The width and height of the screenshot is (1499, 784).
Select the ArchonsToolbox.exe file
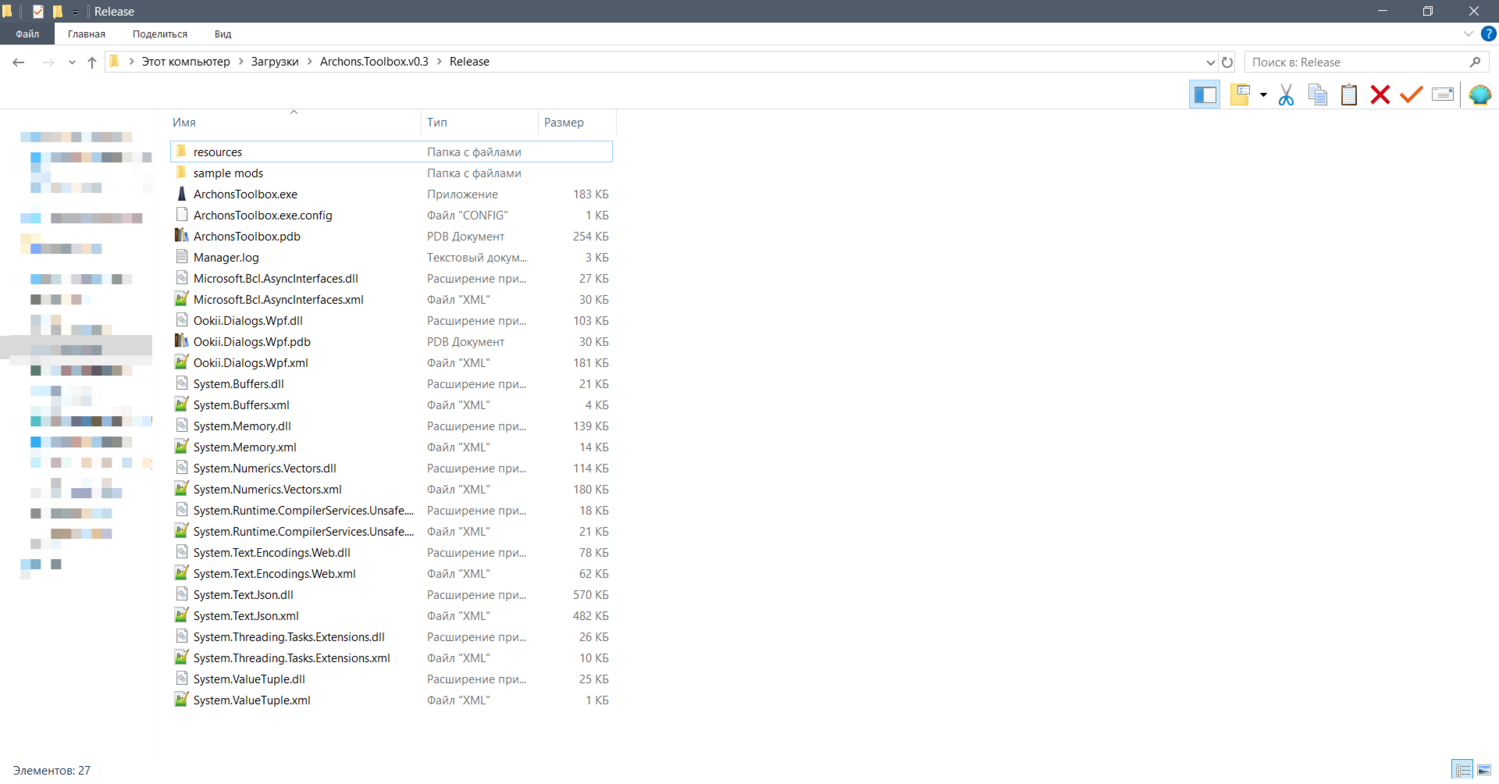[245, 194]
